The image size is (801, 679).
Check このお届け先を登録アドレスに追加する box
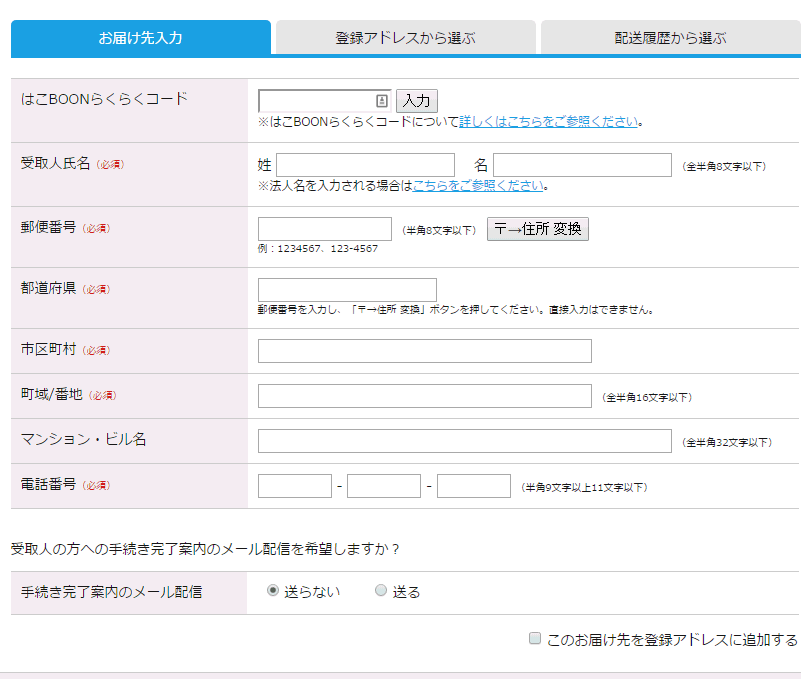coord(535,639)
